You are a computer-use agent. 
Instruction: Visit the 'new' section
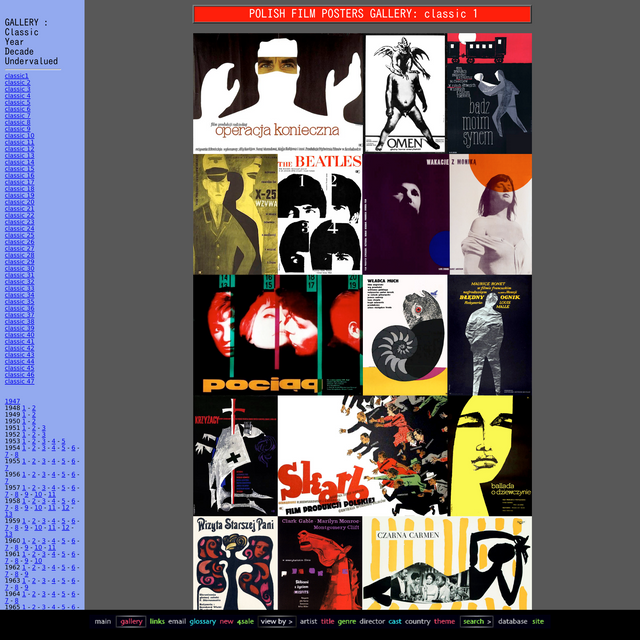(227, 622)
